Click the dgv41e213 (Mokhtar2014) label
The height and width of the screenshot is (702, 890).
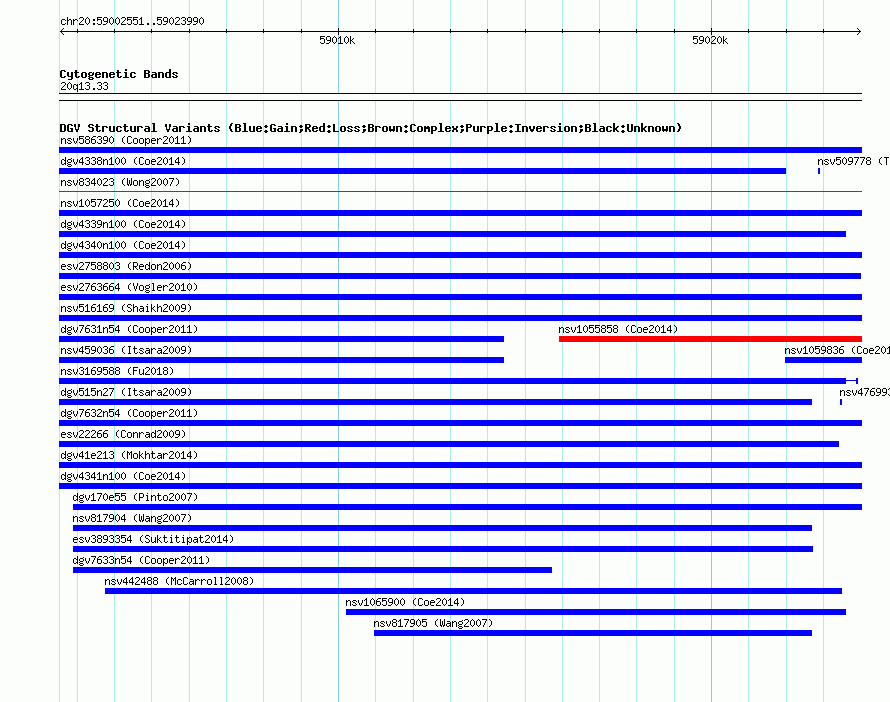[x=129, y=455]
